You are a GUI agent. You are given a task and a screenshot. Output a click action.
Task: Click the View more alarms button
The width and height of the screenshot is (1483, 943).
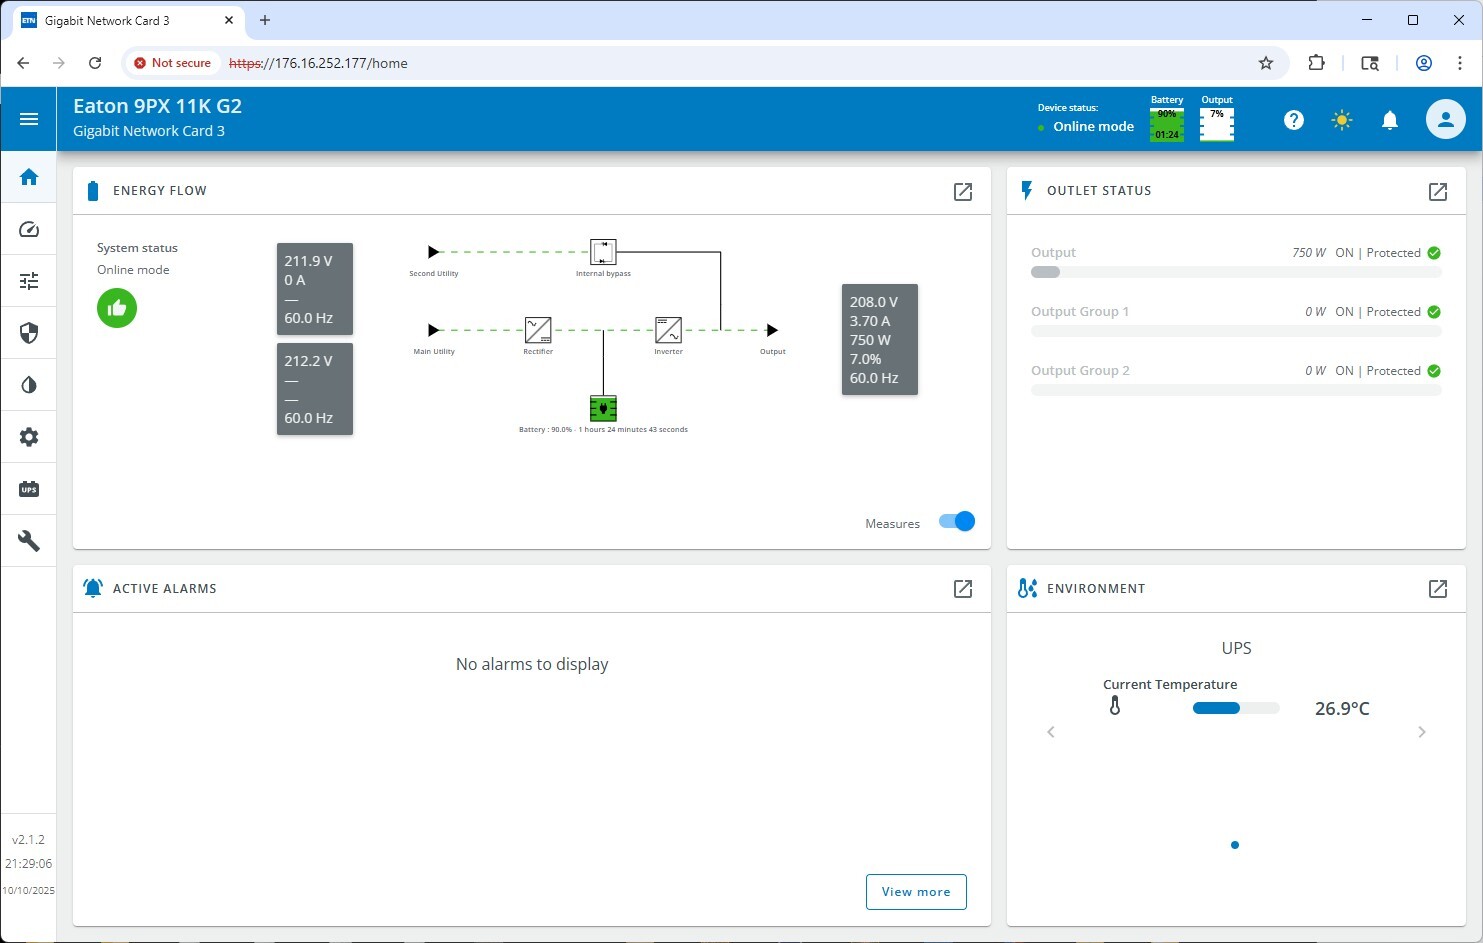[915, 892]
